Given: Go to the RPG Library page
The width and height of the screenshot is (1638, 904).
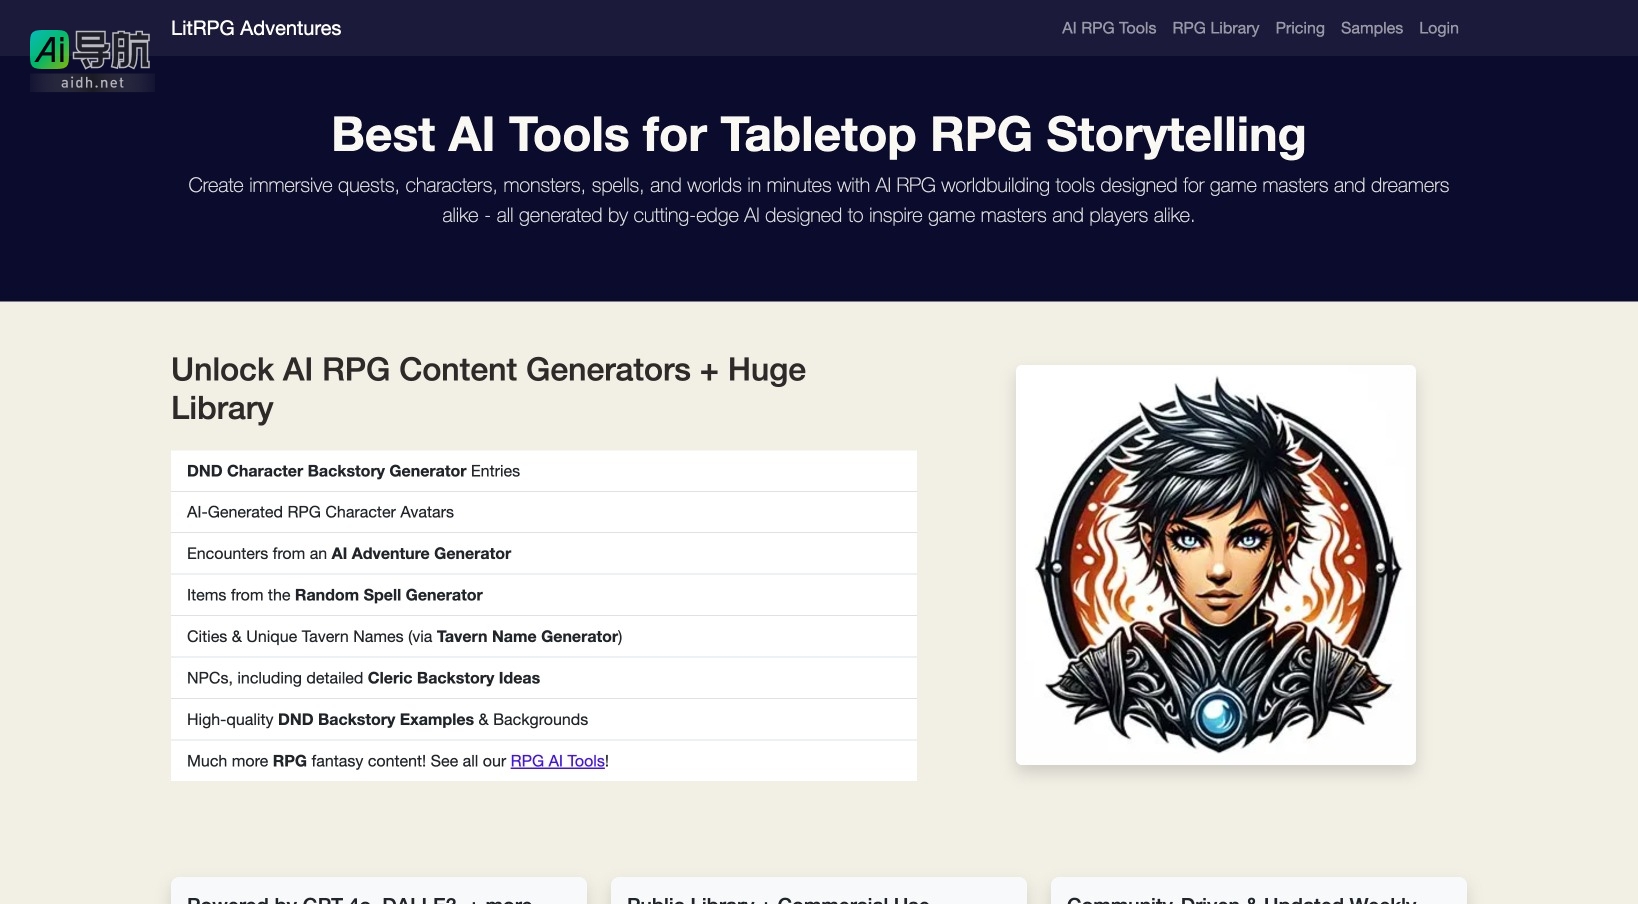Looking at the screenshot, I should tap(1215, 28).
